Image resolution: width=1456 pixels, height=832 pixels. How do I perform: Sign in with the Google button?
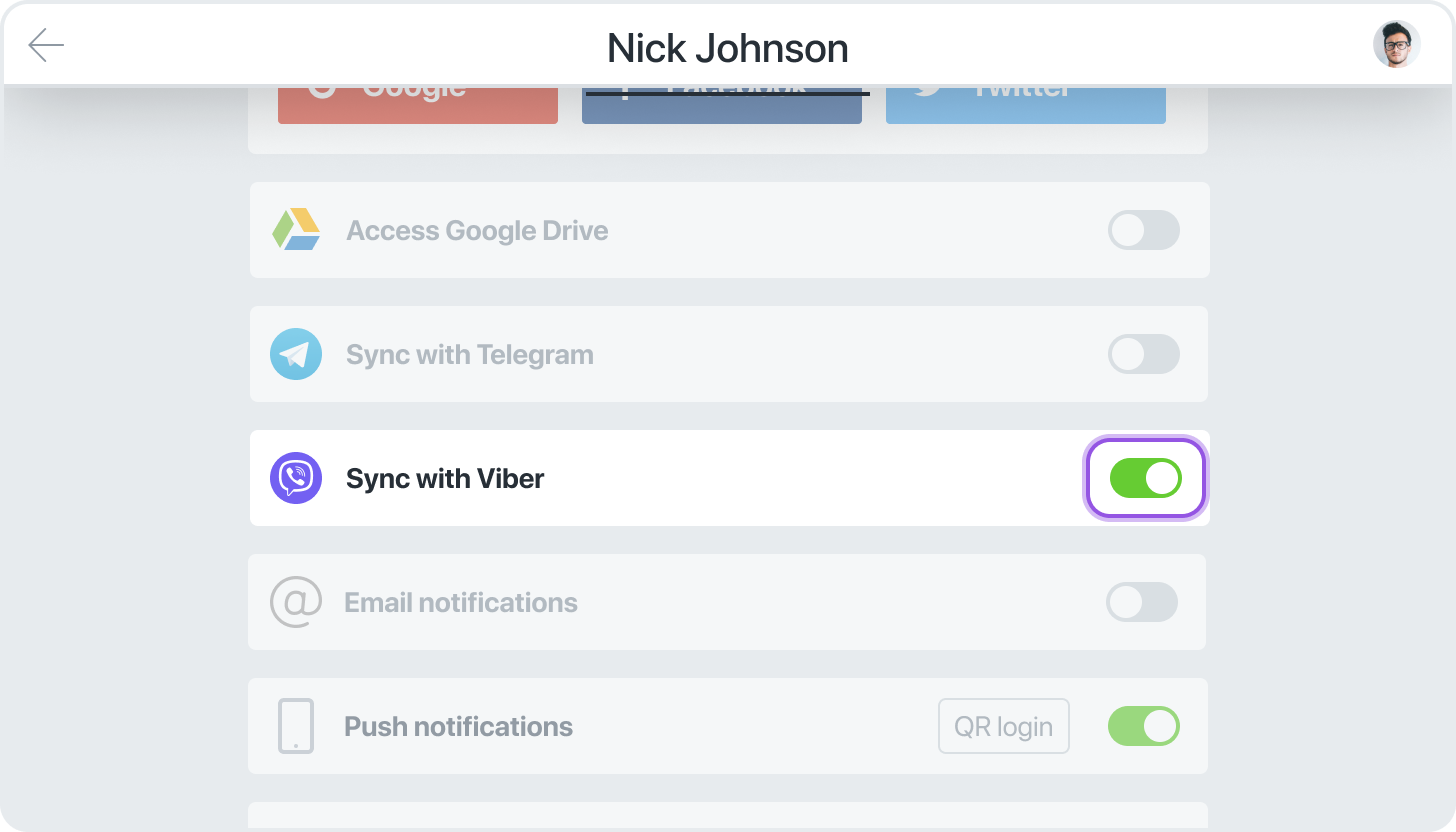click(418, 95)
